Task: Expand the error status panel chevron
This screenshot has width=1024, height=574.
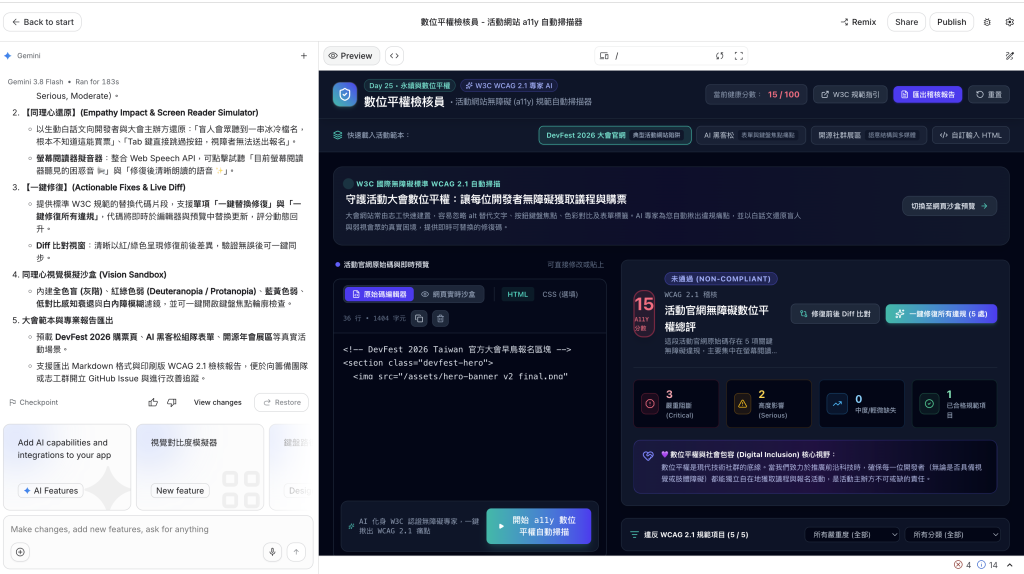Action: coord(1010,565)
